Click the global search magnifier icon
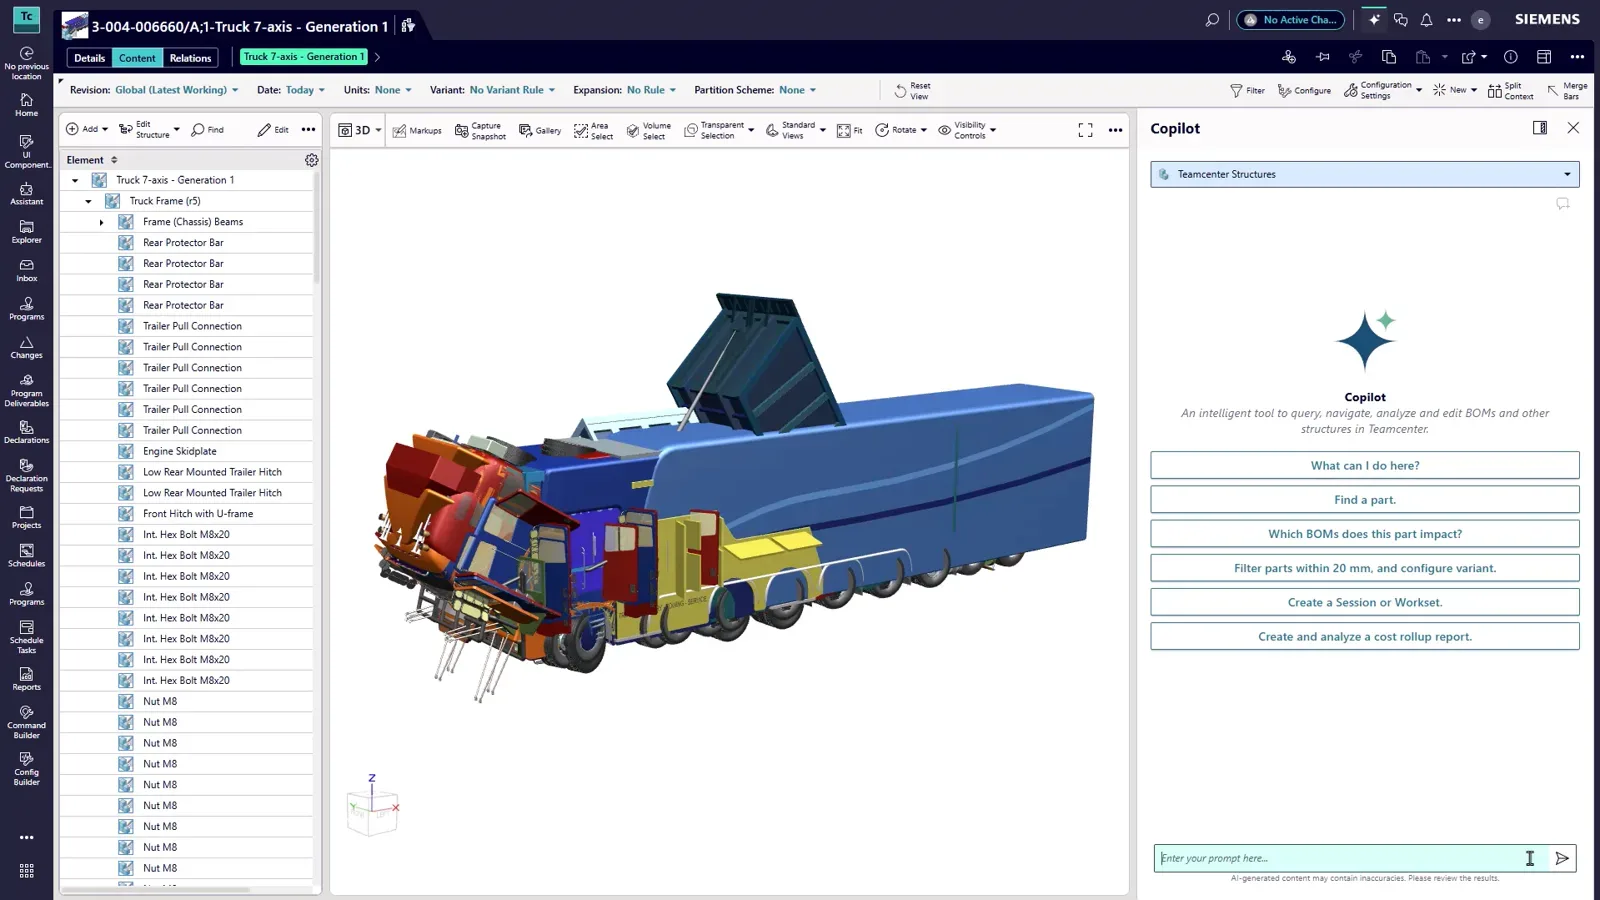The image size is (1600, 900). (x=1212, y=19)
